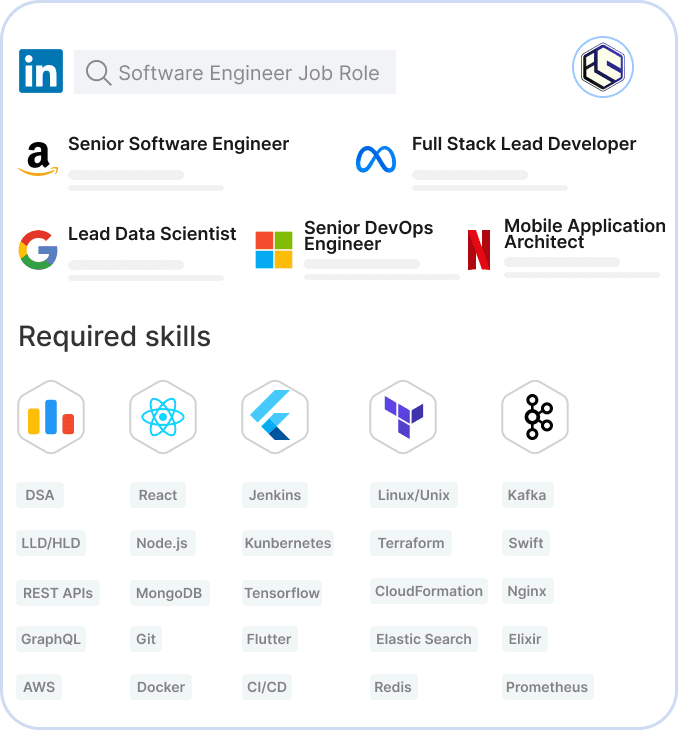Image resolution: width=678 pixels, height=730 pixels.
Task: Click the Netflix company logo
Action: (x=479, y=250)
